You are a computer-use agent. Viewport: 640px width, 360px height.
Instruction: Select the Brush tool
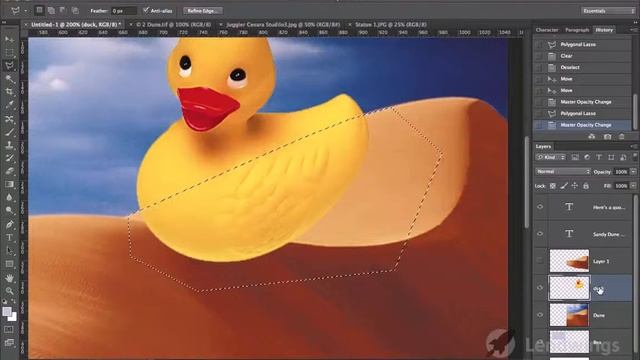9,132
